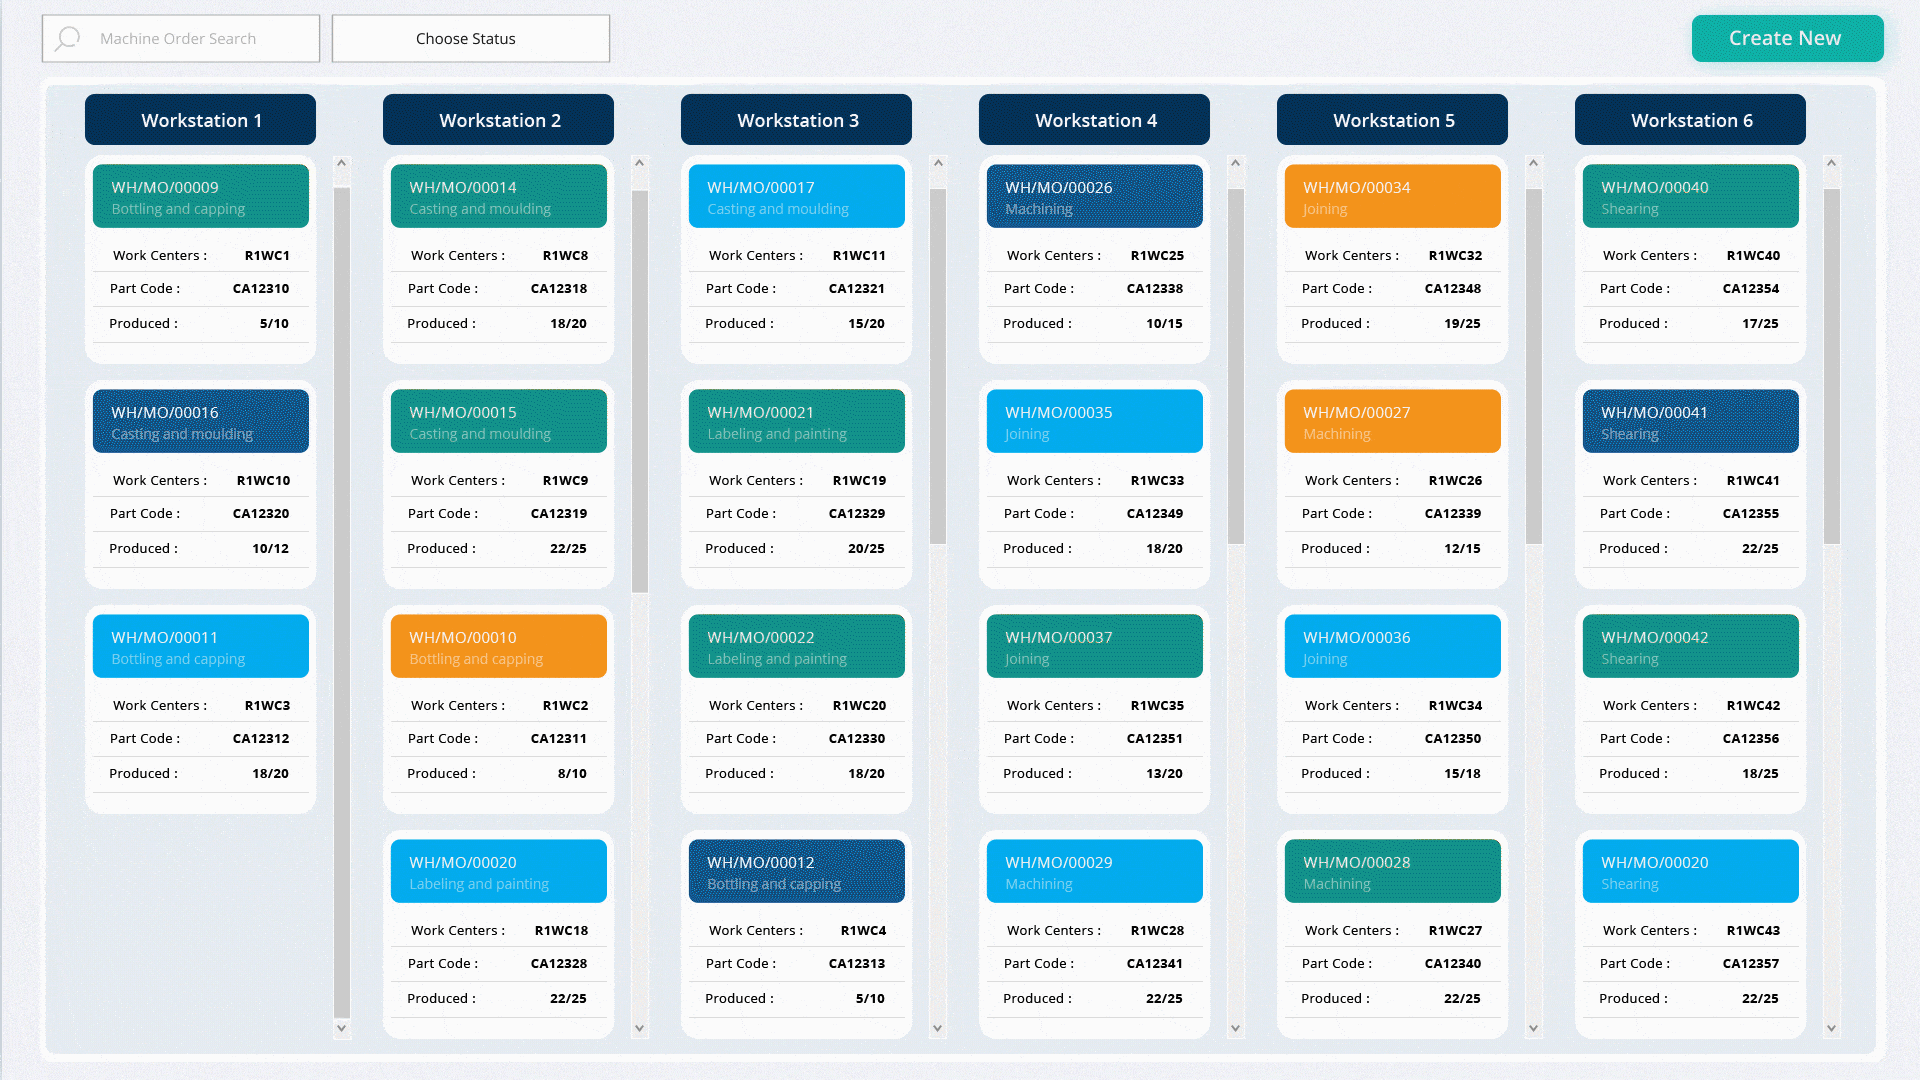Open order WH/MO/00011 card header
1920x1080 pixels.
click(200, 646)
